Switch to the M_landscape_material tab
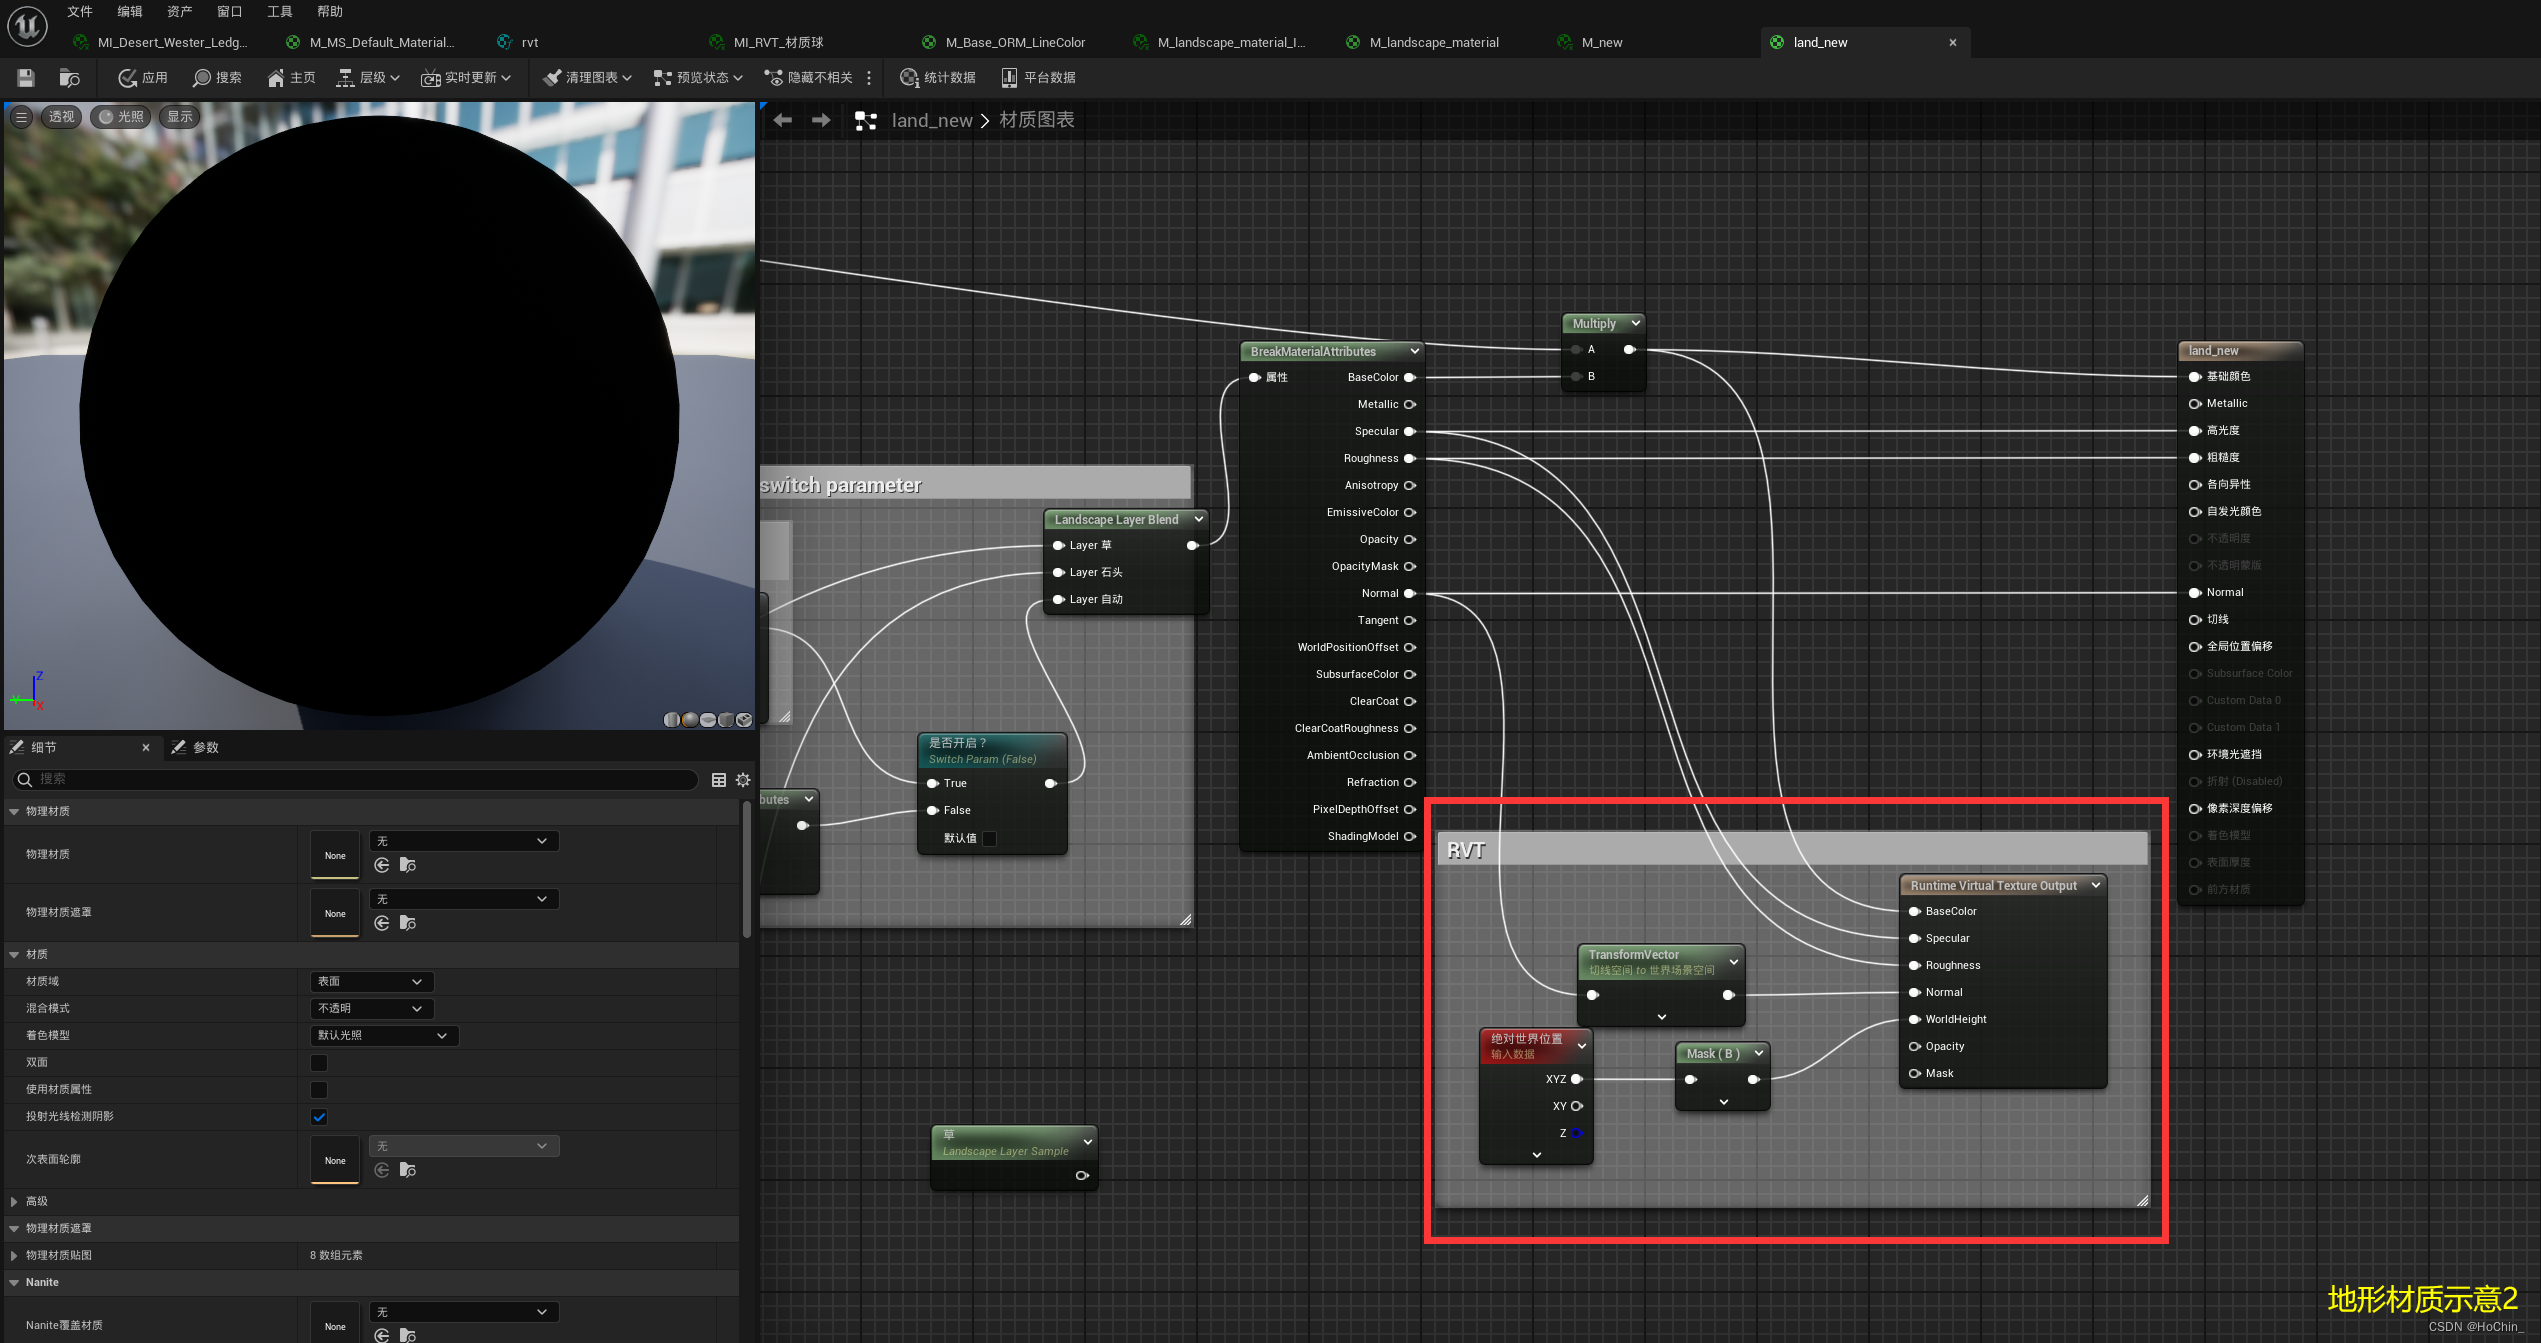The image size is (2541, 1343). (x=1433, y=42)
